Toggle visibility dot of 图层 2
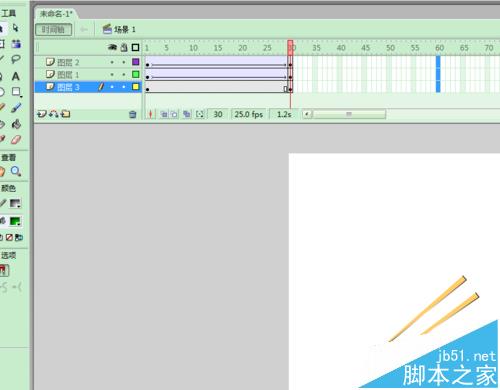The width and height of the screenshot is (500, 390). 112,62
